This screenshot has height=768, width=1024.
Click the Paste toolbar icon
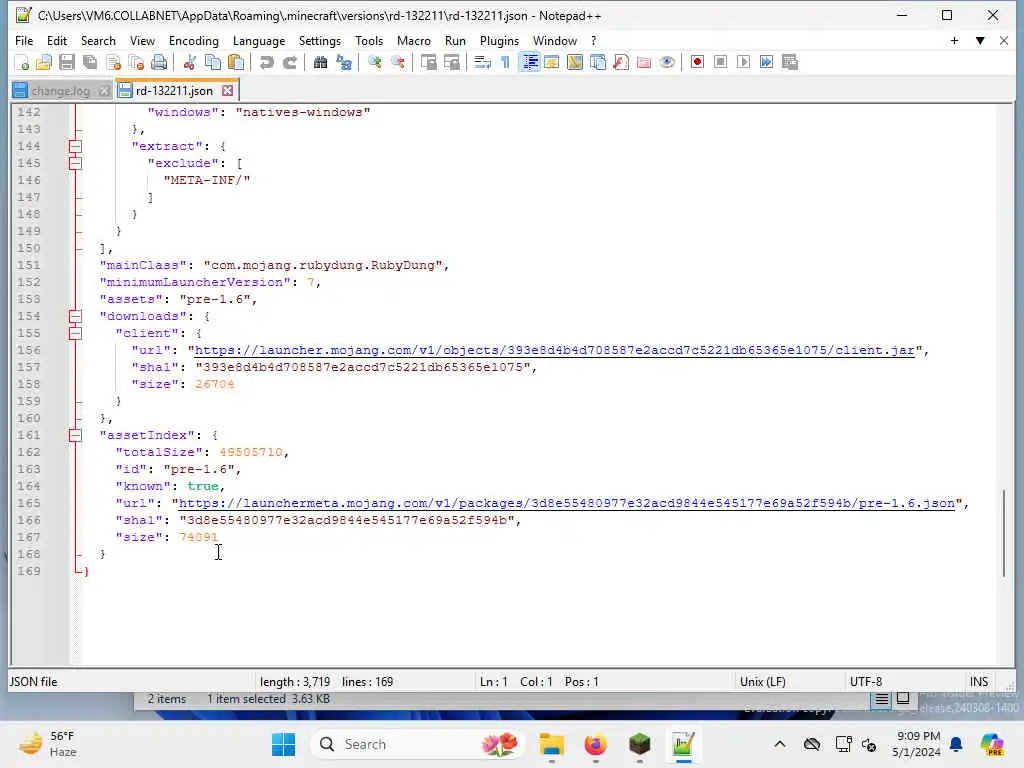point(236,62)
